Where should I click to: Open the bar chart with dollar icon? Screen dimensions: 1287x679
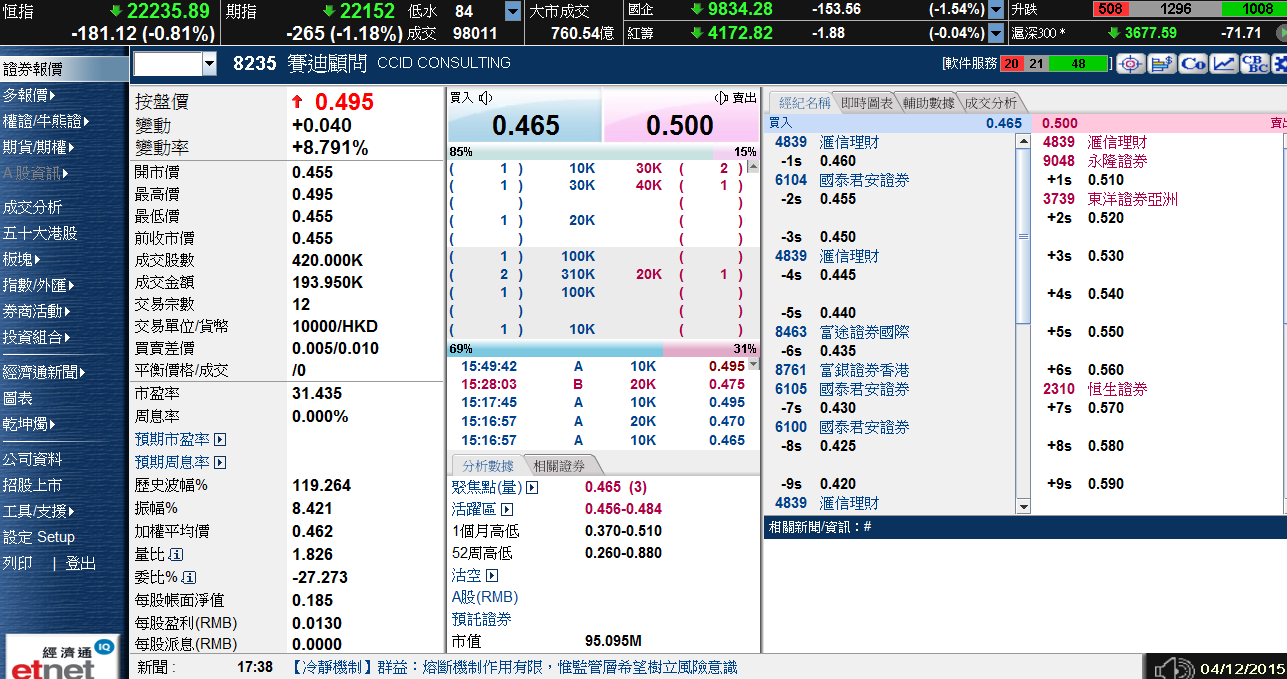[1162, 64]
